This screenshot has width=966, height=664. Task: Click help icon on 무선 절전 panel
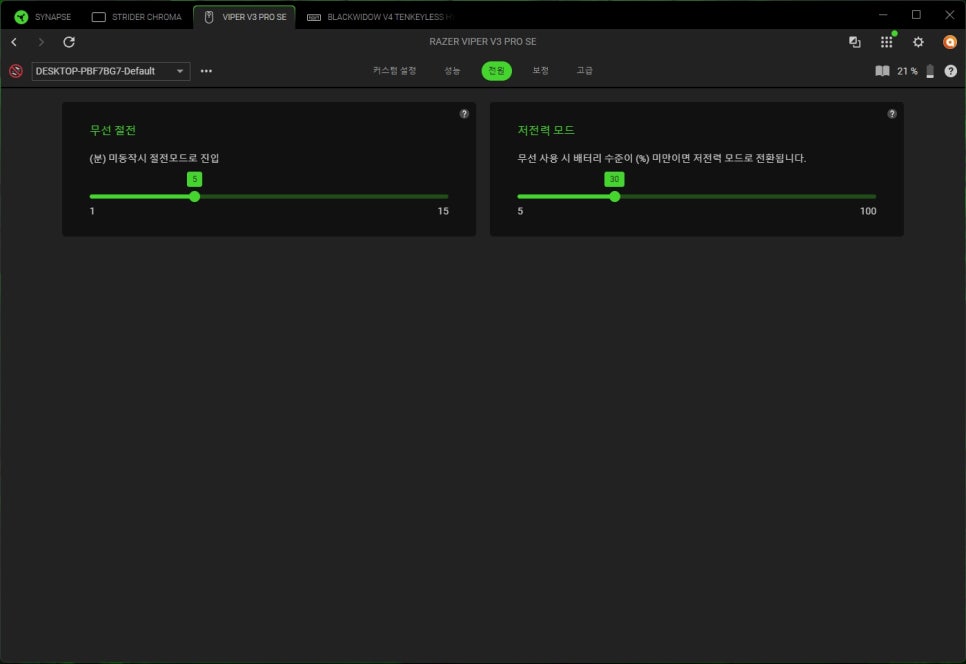464,114
